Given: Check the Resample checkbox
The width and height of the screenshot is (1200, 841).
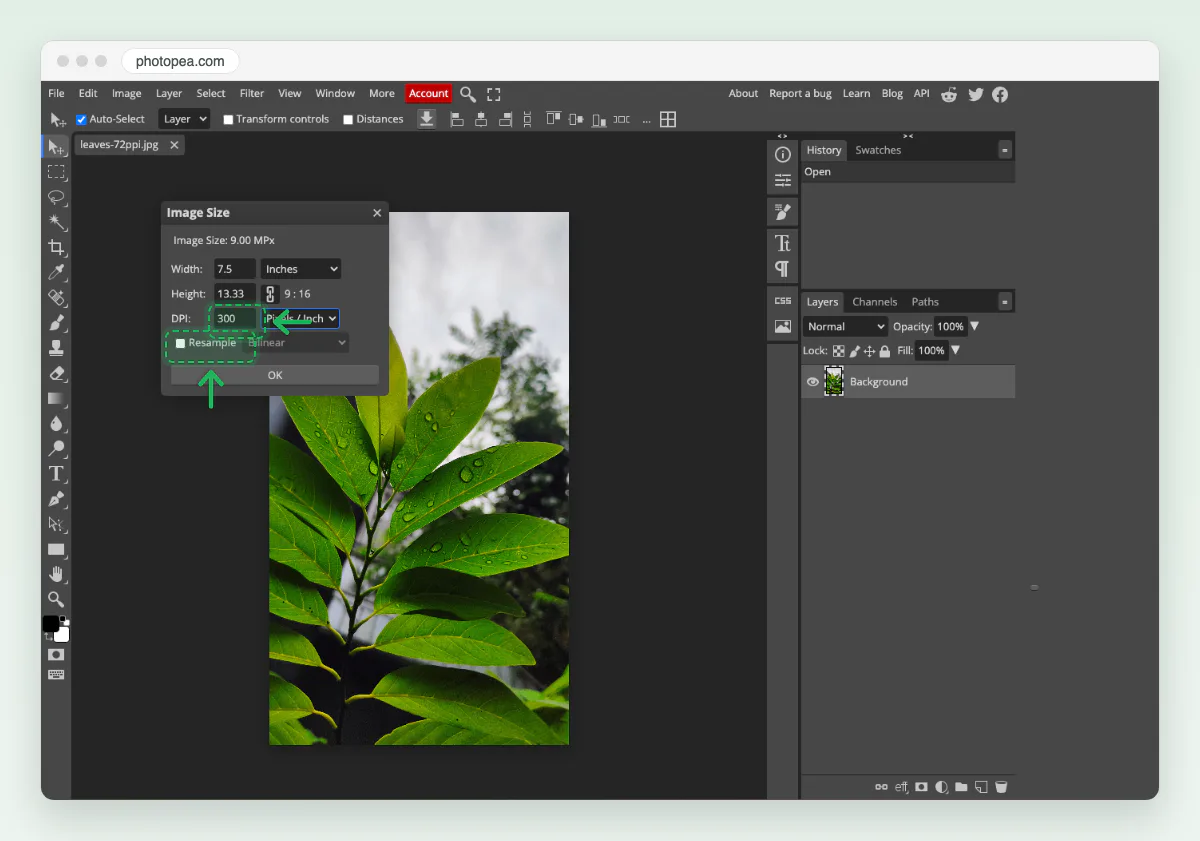Looking at the screenshot, I should click(x=180, y=343).
